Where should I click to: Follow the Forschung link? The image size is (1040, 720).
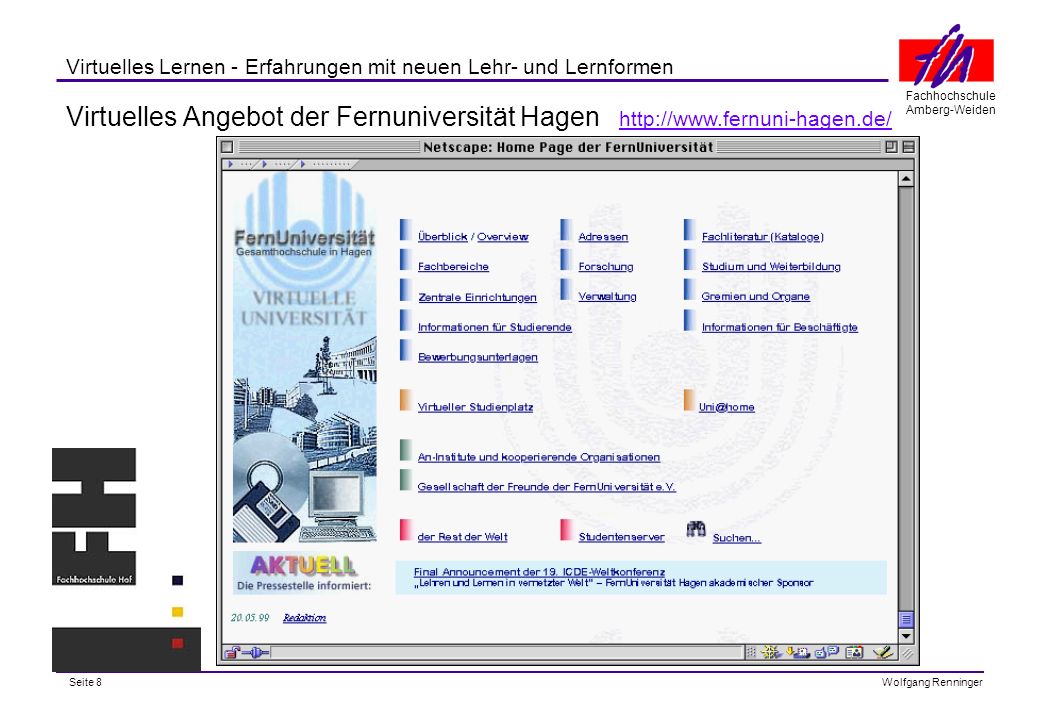tap(606, 267)
